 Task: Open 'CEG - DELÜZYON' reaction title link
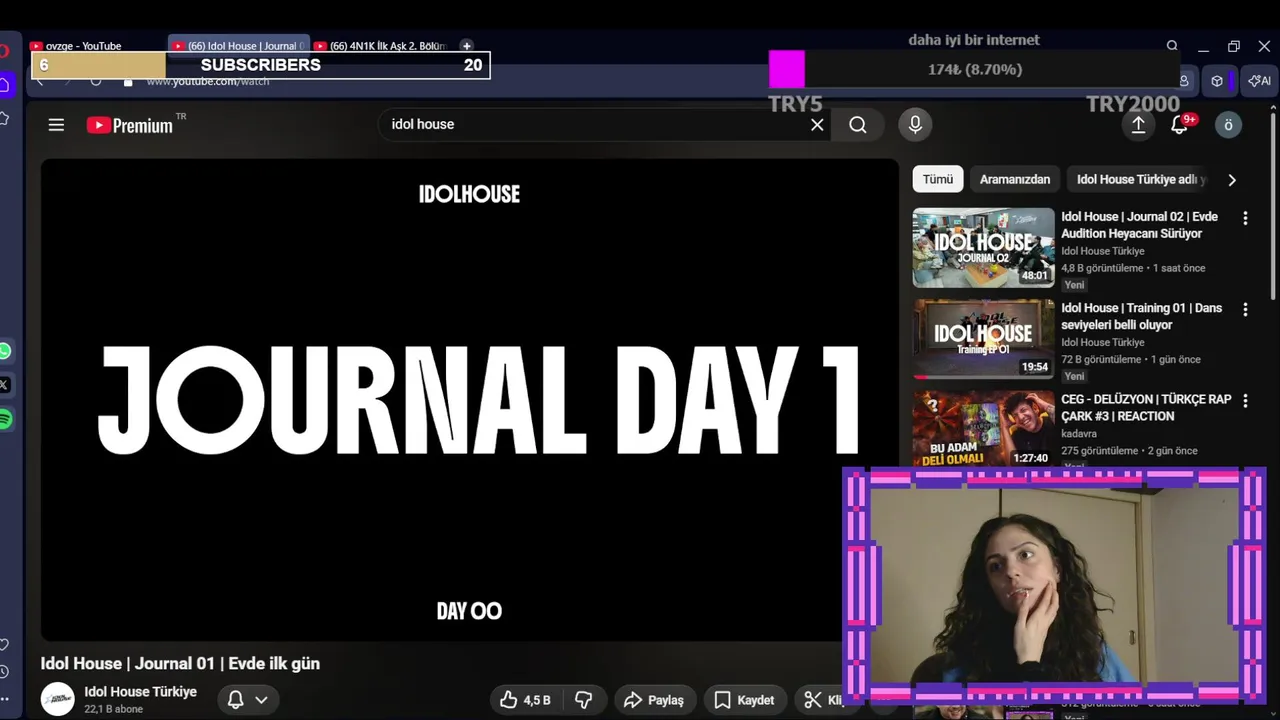pos(1146,407)
